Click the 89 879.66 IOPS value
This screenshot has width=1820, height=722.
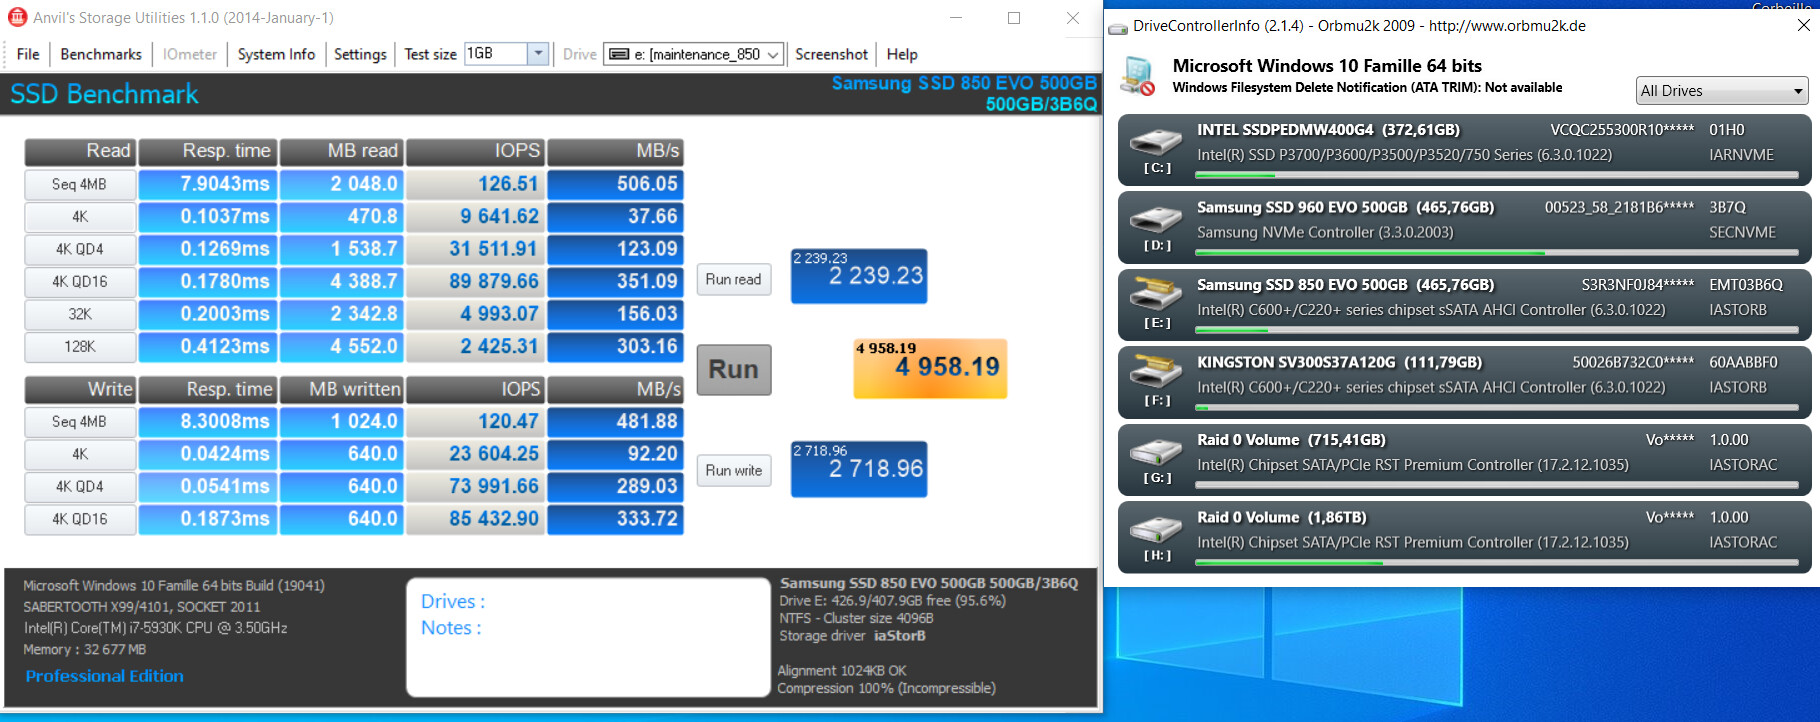[x=476, y=282]
